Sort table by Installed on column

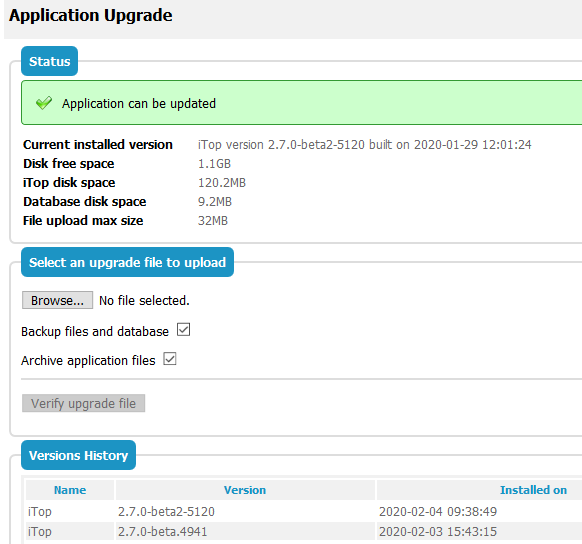tap(533, 490)
